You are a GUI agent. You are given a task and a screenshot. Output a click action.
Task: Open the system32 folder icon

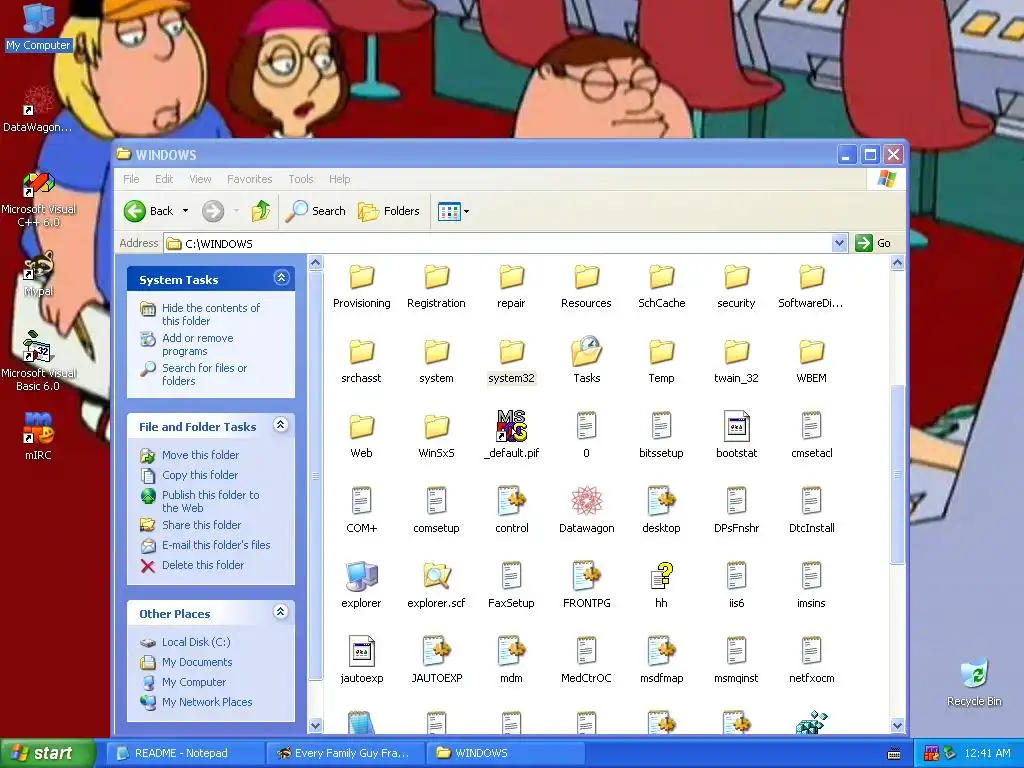511,352
